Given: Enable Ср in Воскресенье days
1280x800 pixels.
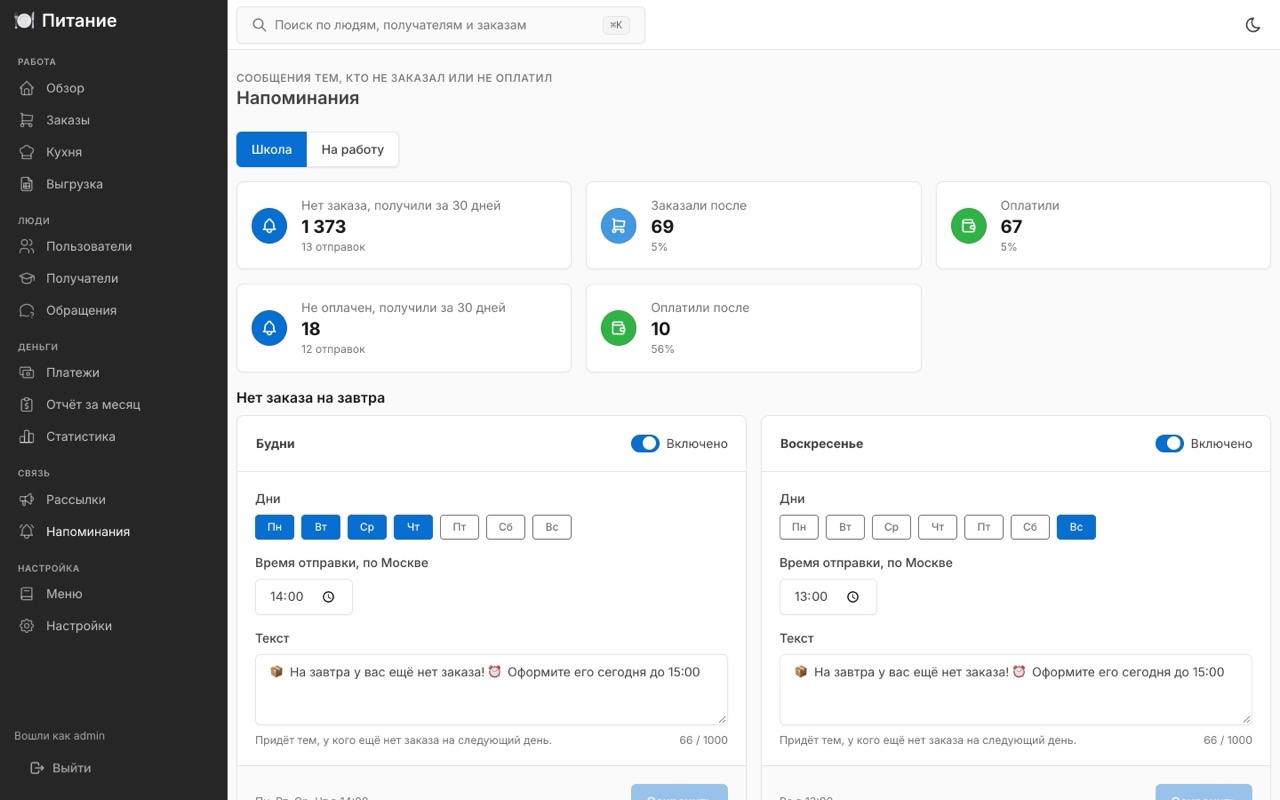Looking at the screenshot, I should 891,527.
